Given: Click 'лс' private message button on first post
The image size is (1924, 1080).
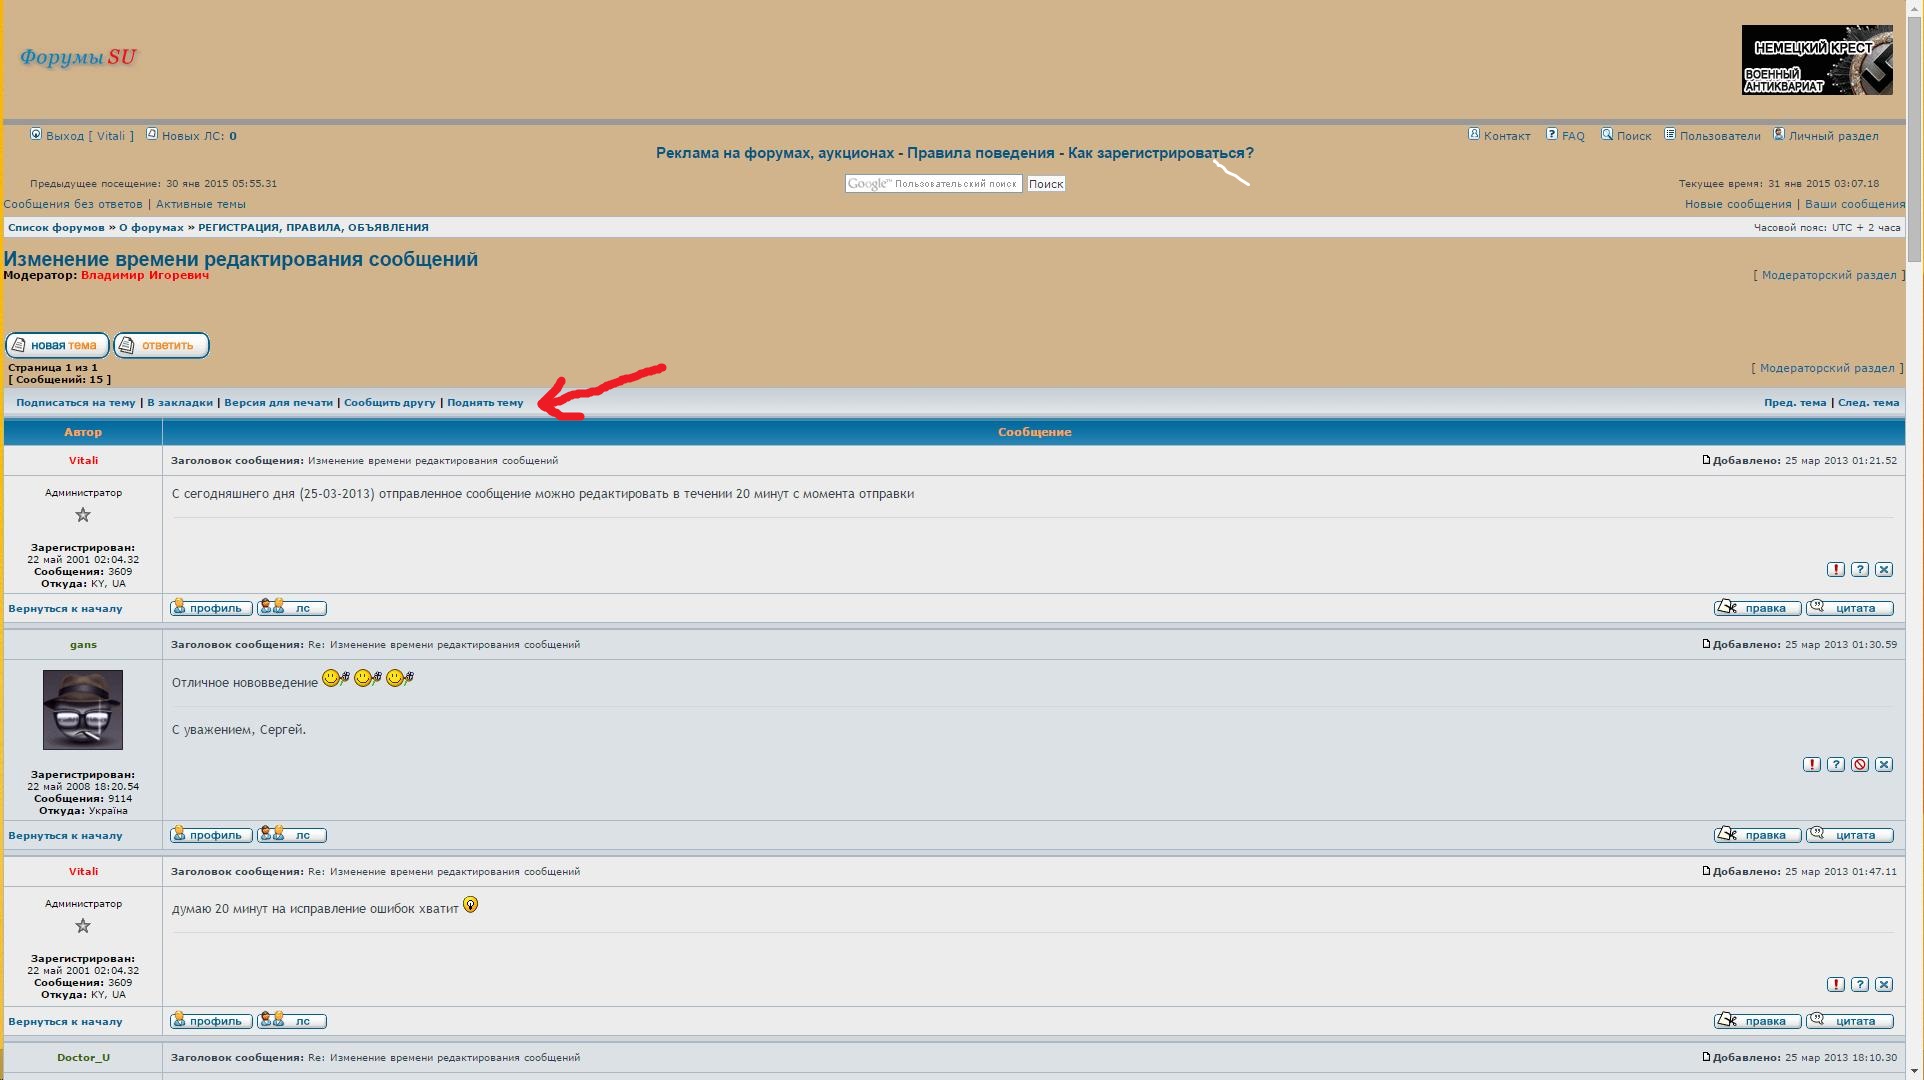Looking at the screenshot, I should 291,608.
